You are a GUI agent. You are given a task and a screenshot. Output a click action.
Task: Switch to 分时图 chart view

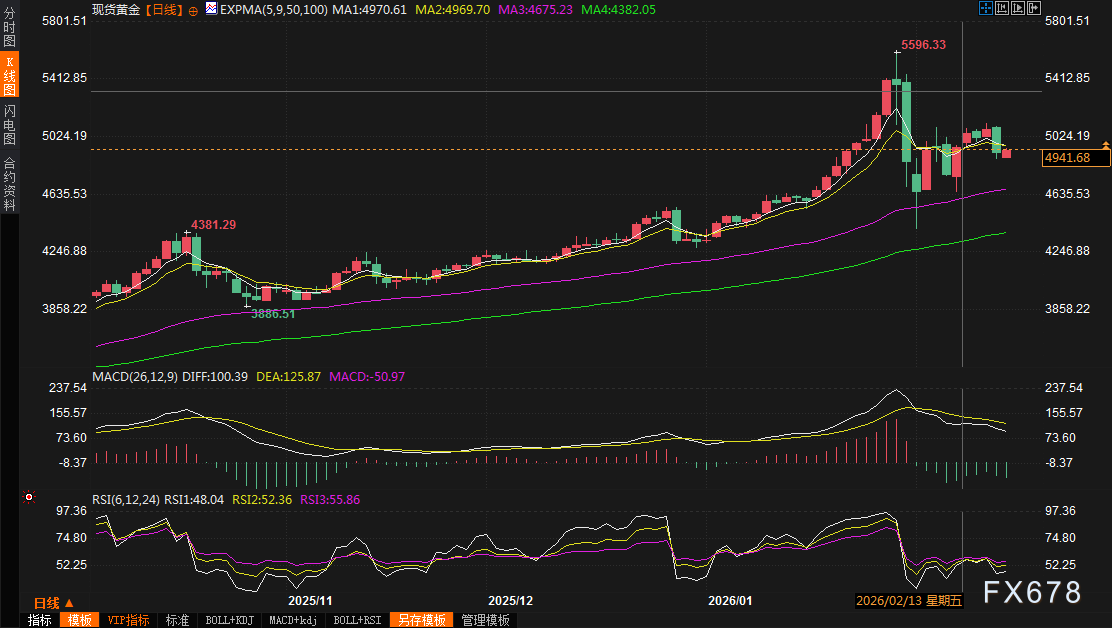tap(8, 28)
